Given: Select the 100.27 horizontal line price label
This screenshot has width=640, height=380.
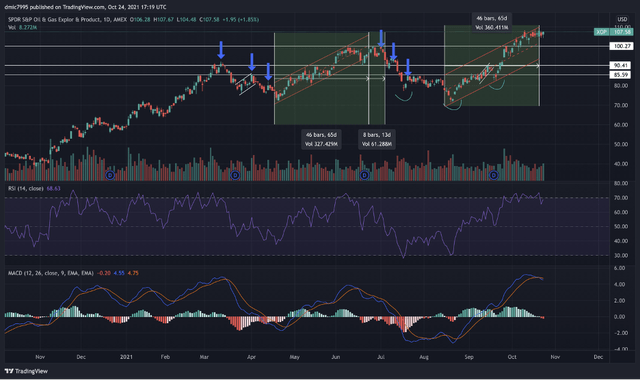Looking at the screenshot, I should pyautogui.click(x=621, y=46).
